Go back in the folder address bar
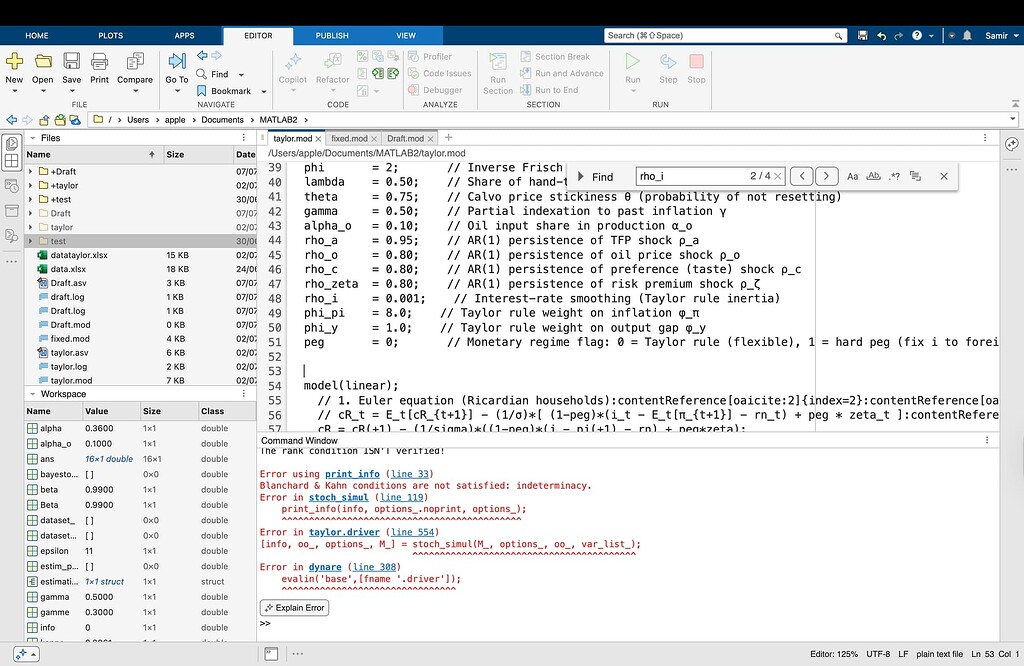This screenshot has width=1024, height=666. click(12, 119)
